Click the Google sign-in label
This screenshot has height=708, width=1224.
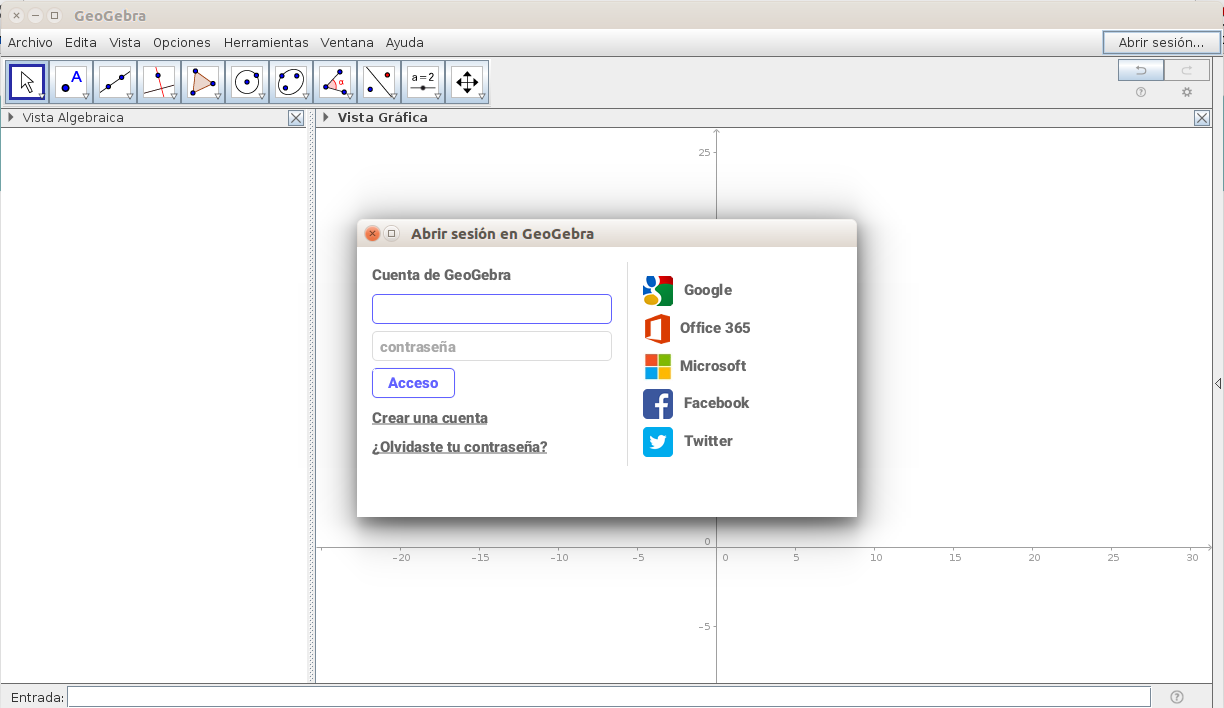click(708, 290)
